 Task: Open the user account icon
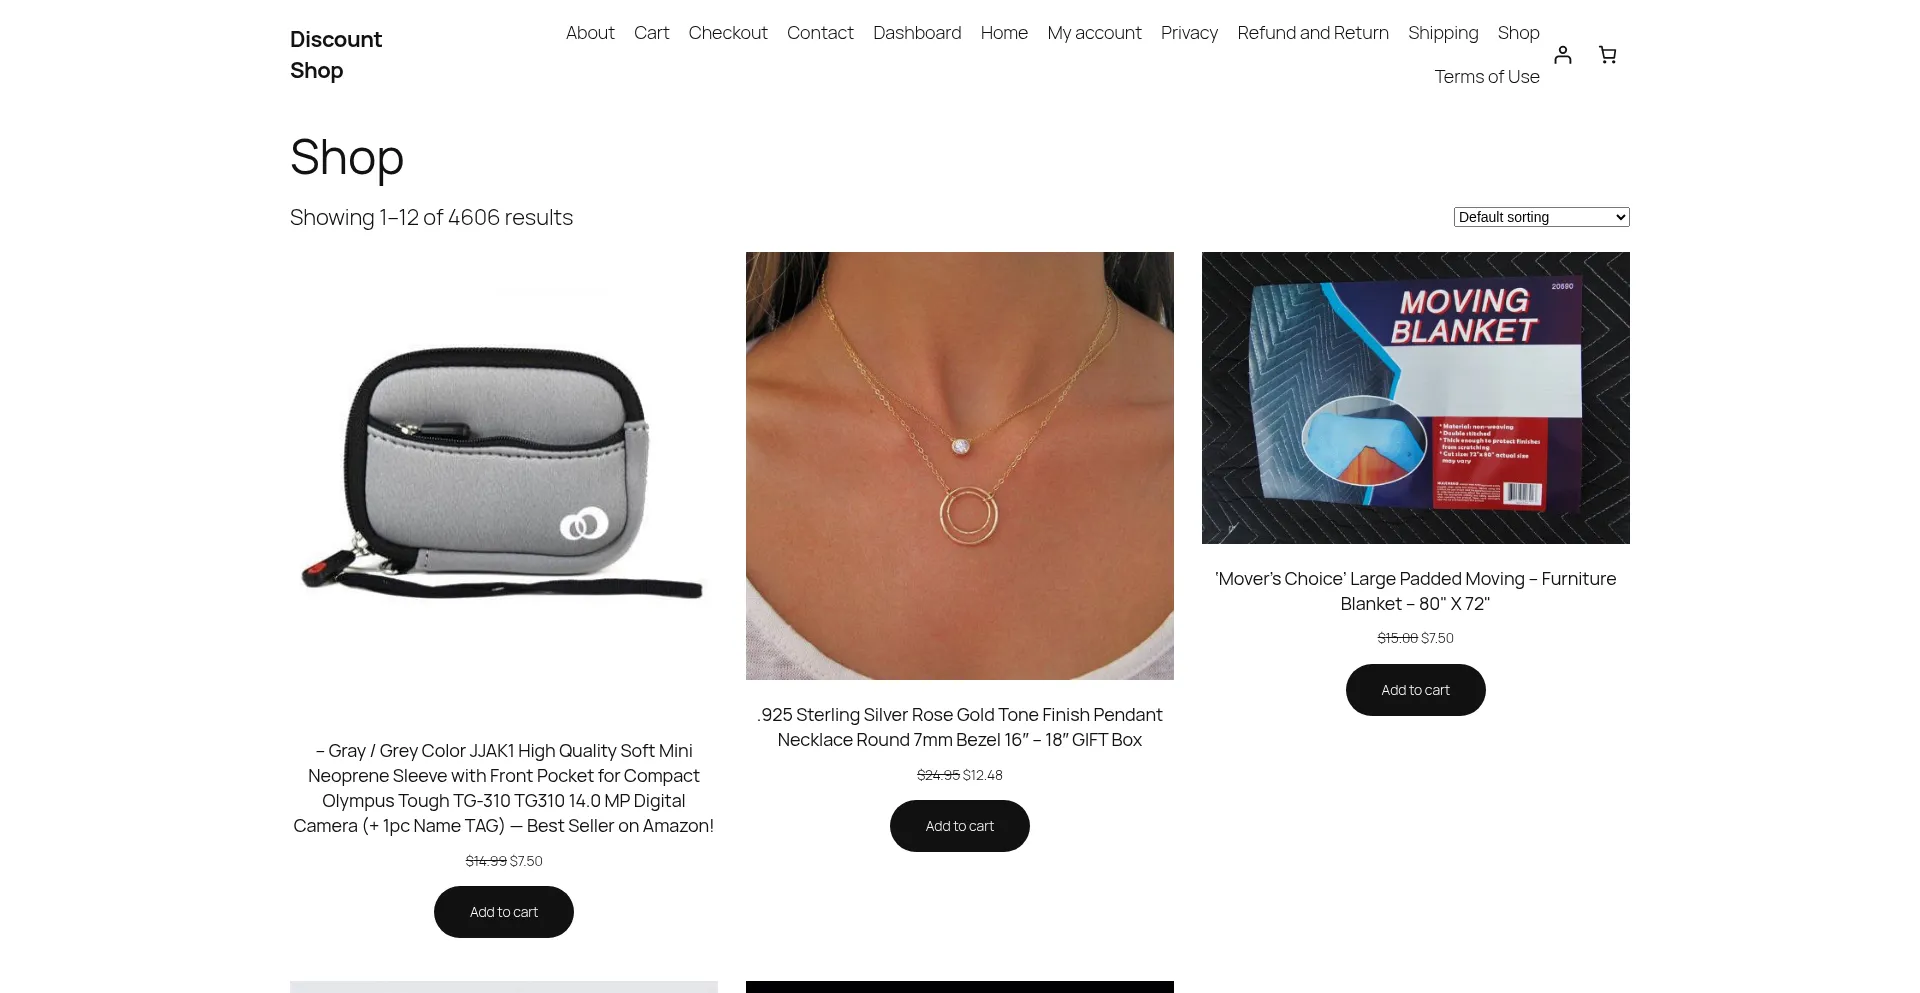(1563, 55)
